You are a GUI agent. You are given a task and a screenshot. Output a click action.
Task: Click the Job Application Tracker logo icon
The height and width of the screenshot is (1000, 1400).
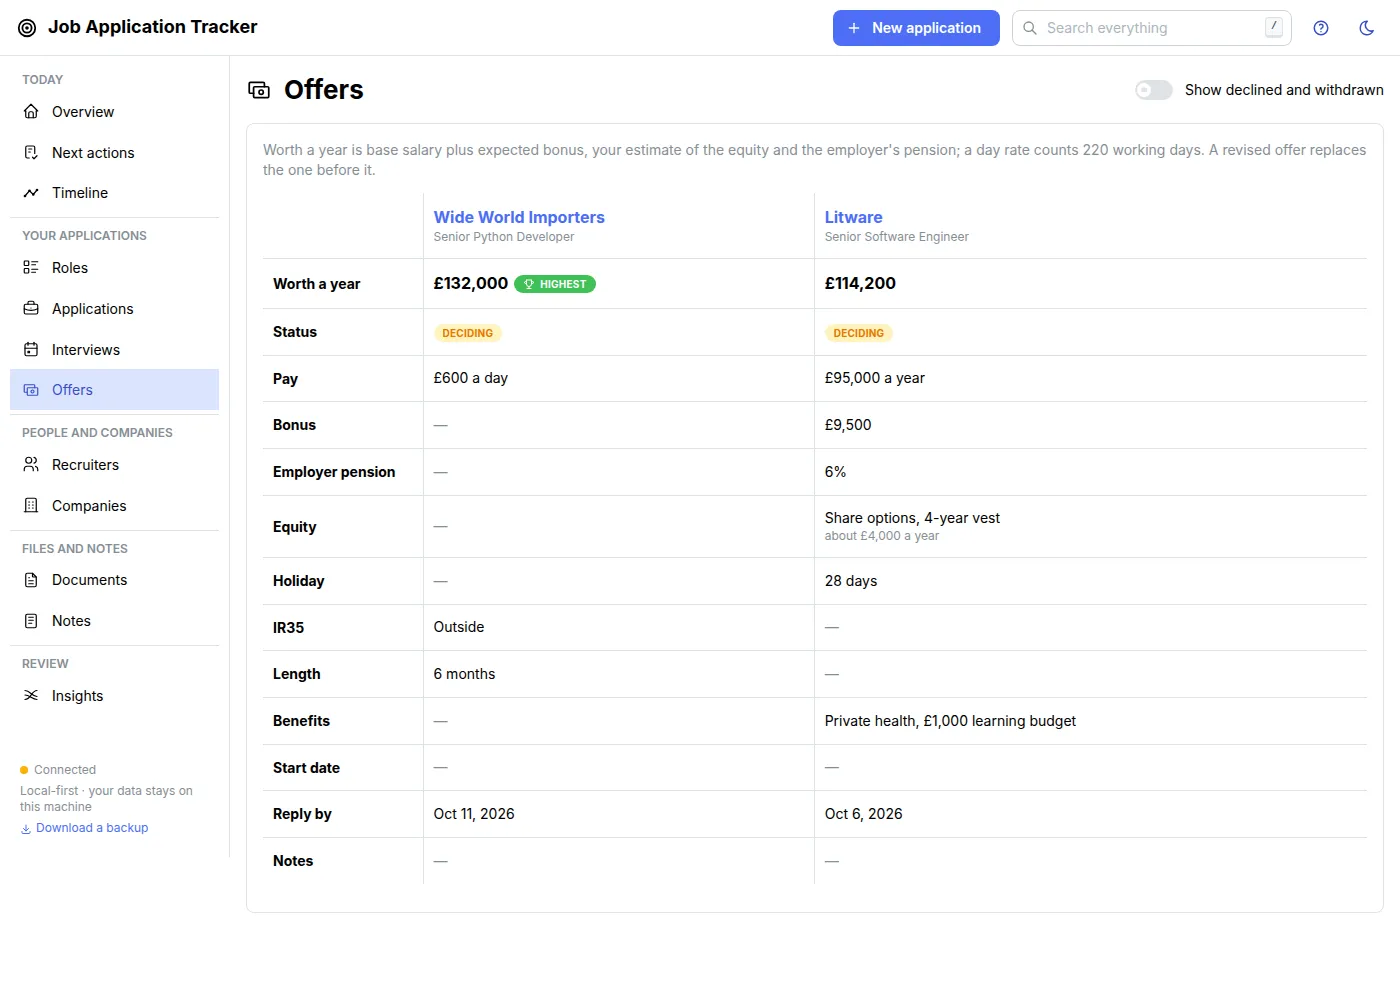(x=27, y=28)
